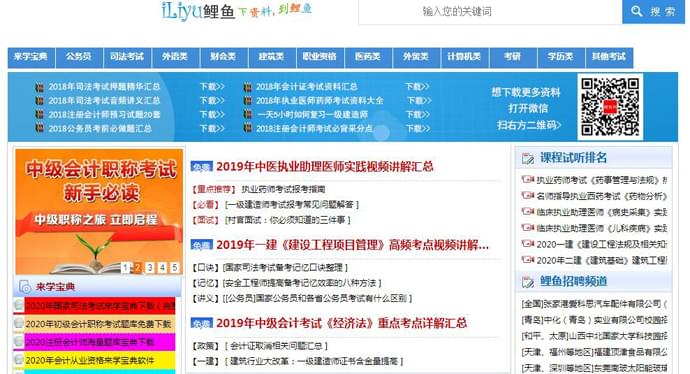Open the 外语类 navigation tab
Image resolution: width=690 pixels, height=374 pixels.
[x=175, y=57]
